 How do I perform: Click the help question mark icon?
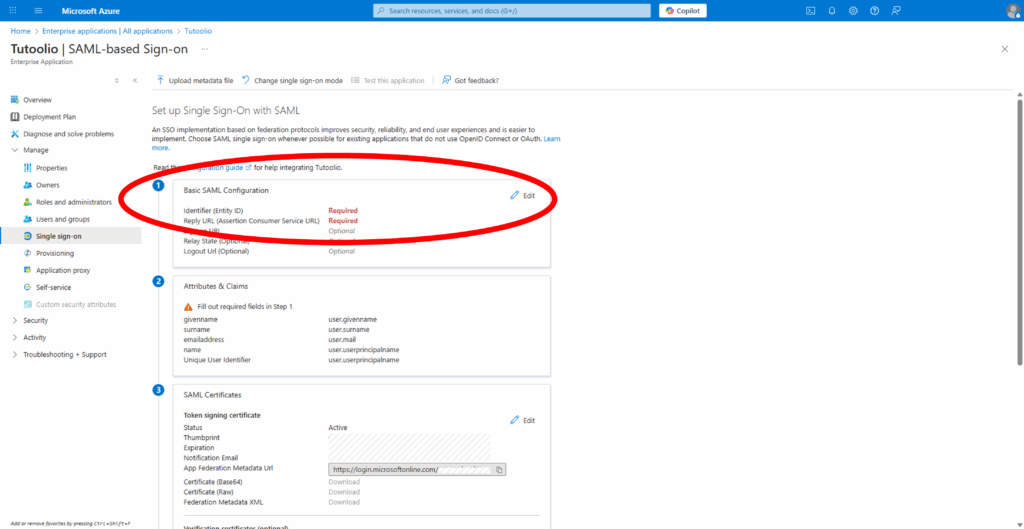pos(875,11)
